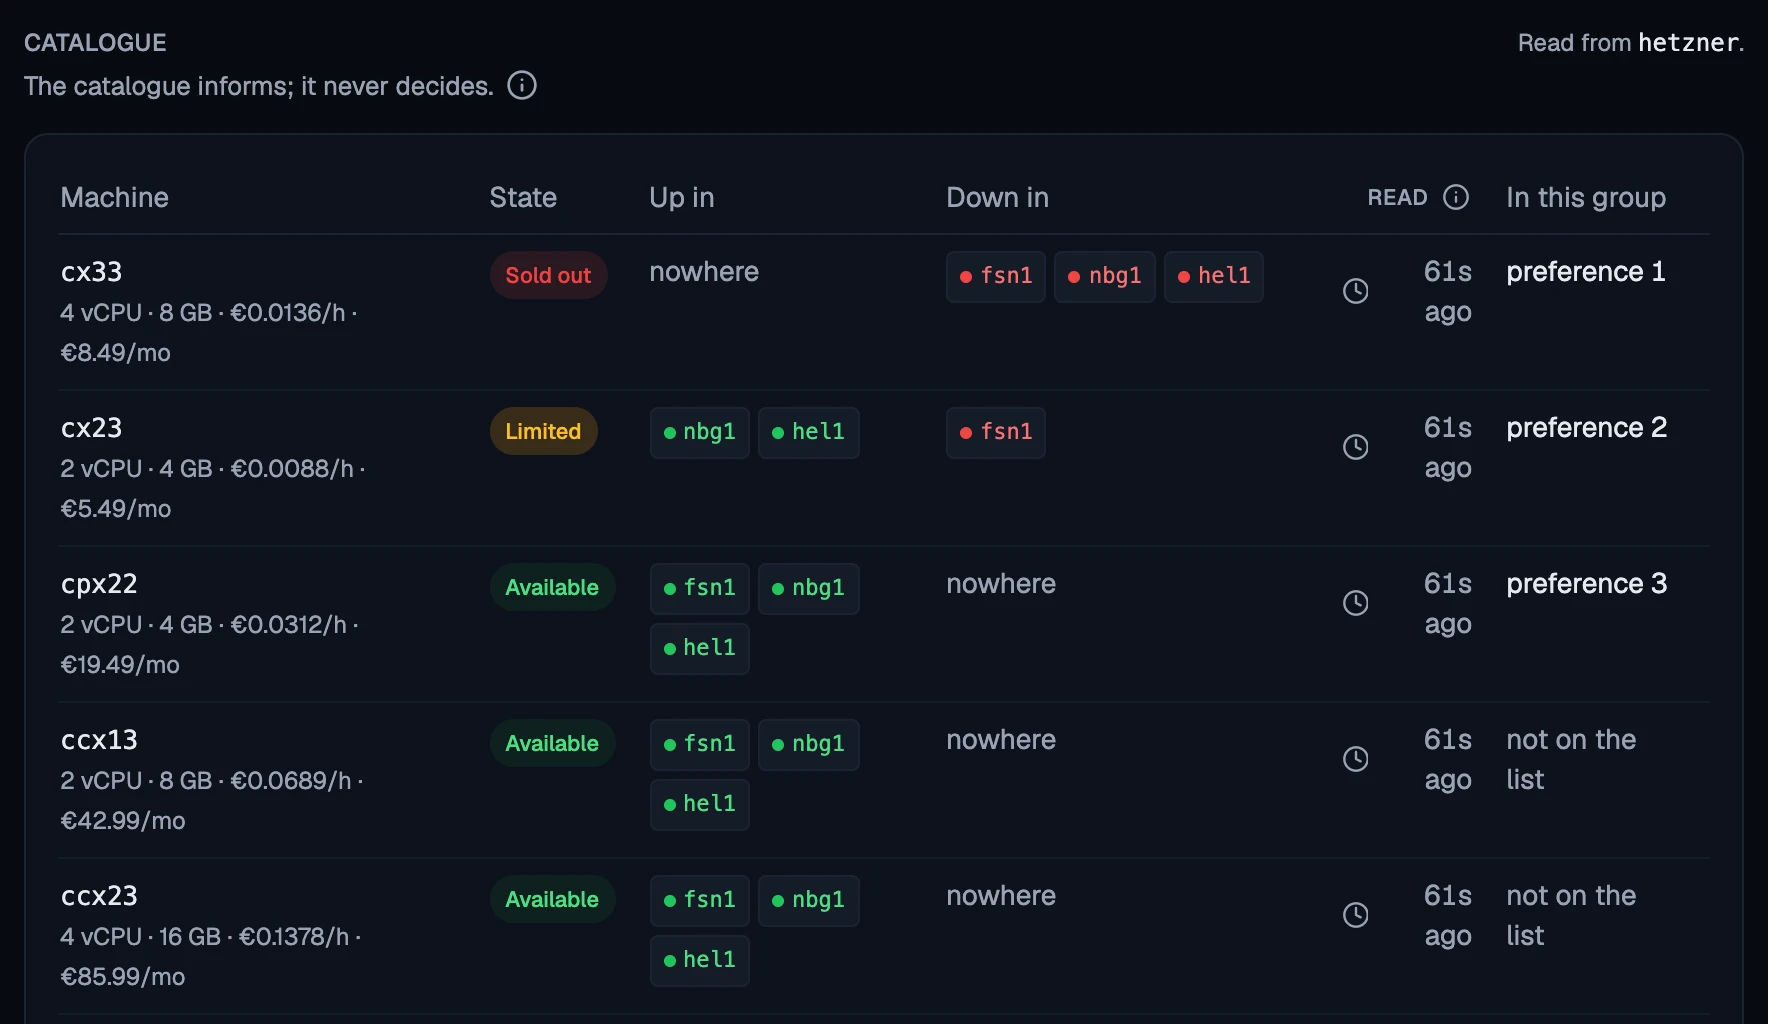Select green hel1 chip in ccx13 row
Image resolution: width=1768 pixels, height=1024 pixels.
pyautogui.click(x=700, y=804)
